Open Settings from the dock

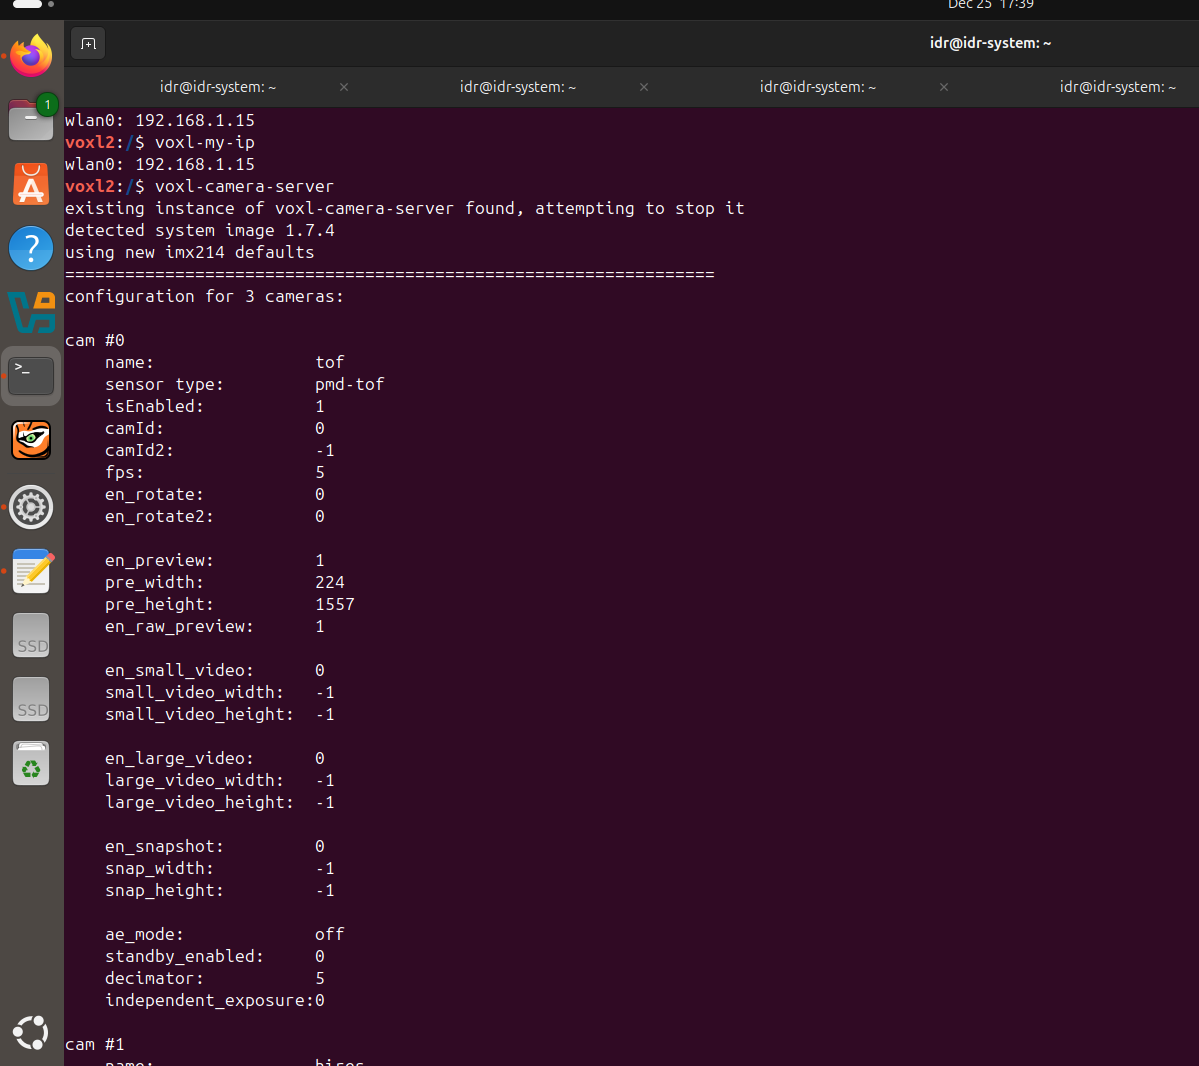pyautogui.click(x=30, y=507)
